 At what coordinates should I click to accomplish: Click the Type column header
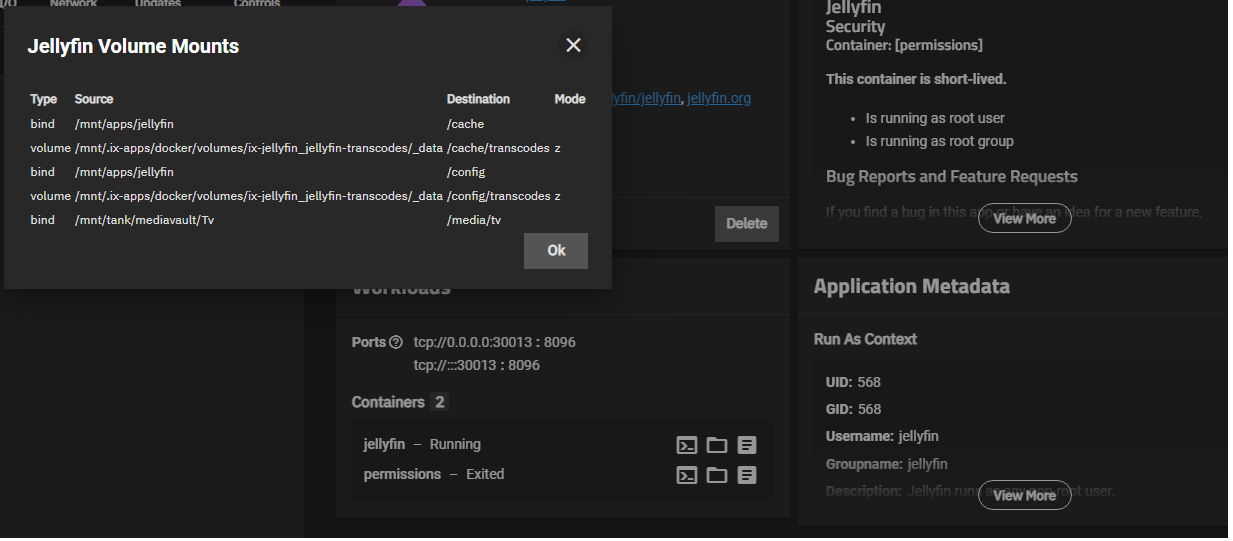click(44, 99)
